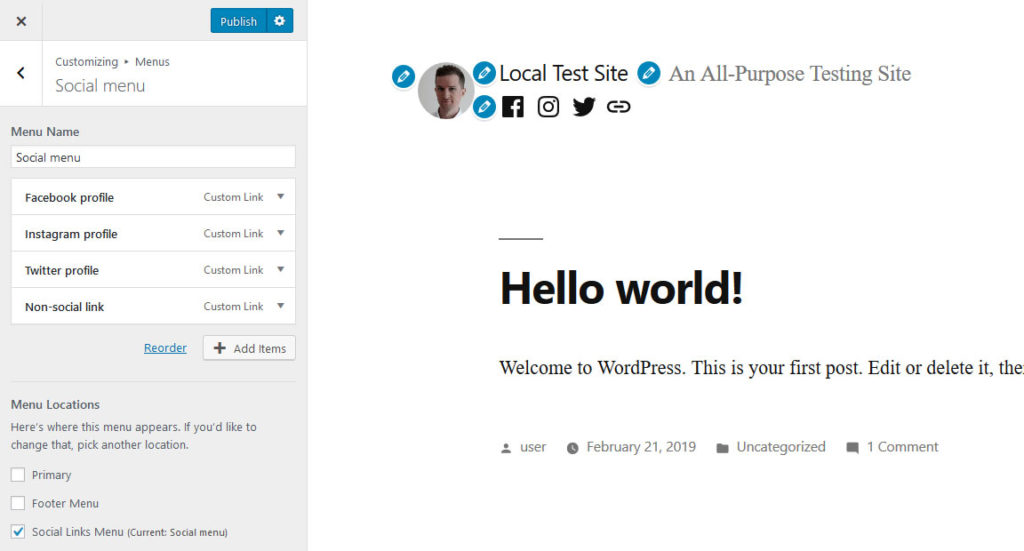Image resolution: width=1024 pixels, height=551 pixels.
Task: Click the Facebook icon in site header
Action: (x=513, y=107)
